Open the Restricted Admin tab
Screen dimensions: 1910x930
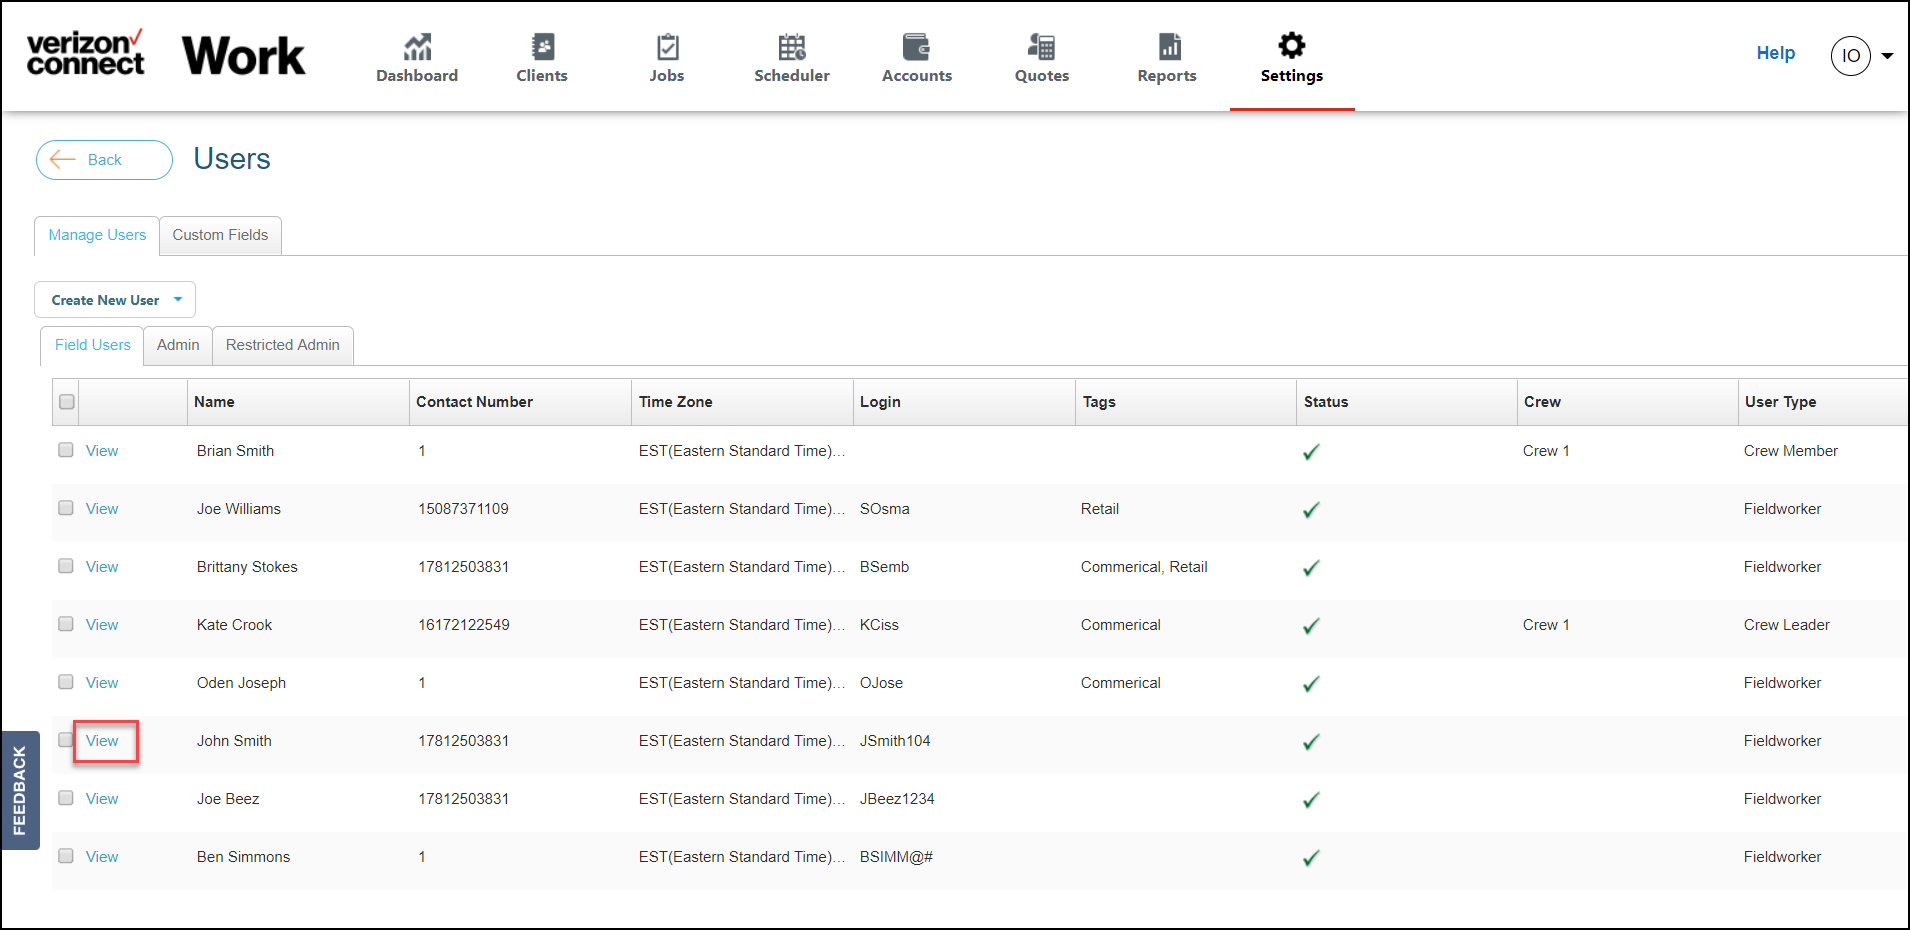282,345
